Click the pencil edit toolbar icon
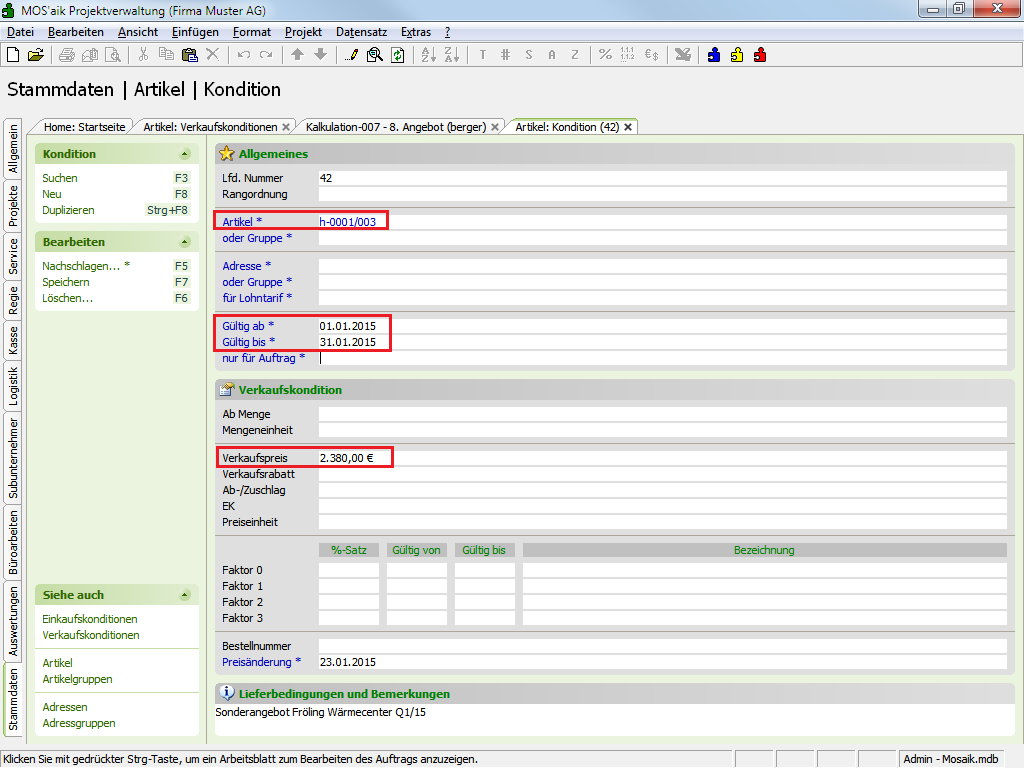This screenshot has width=1024, height=768. [351, 55]
